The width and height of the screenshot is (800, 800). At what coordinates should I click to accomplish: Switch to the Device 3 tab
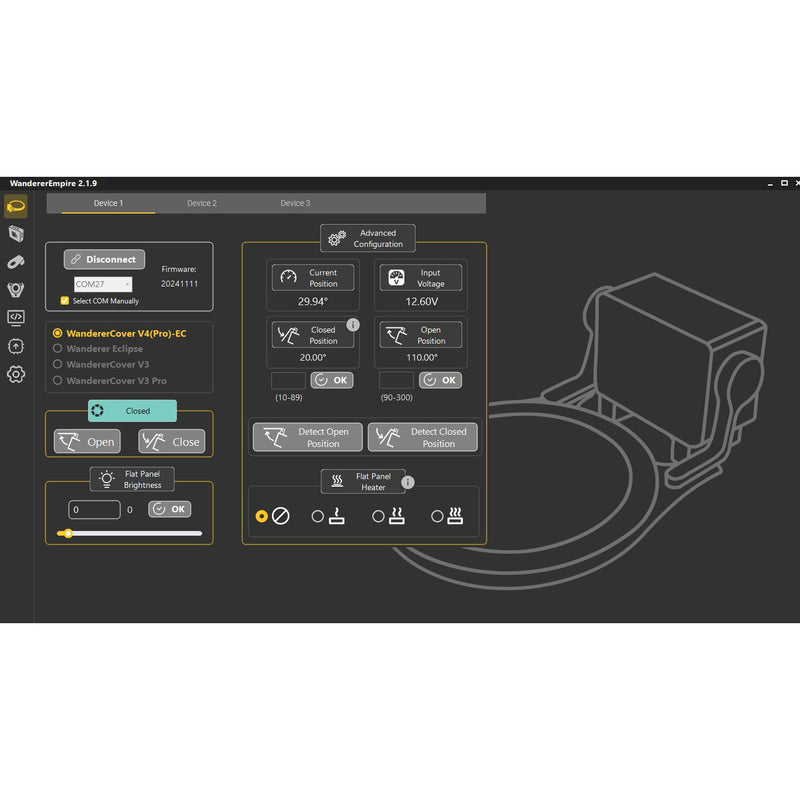(295, 203)
